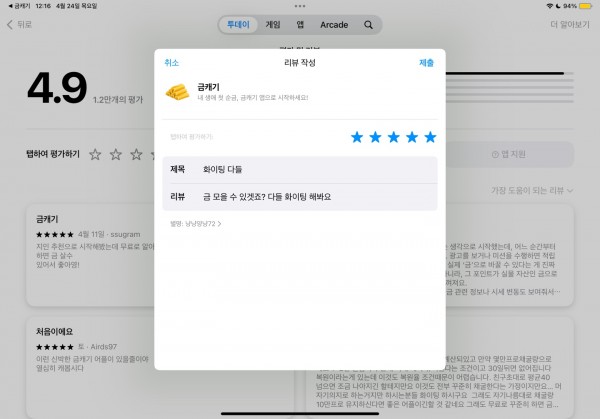Set the fifth blue rating star
The height and width of the screenshot is (419, 600).
pyautogui.click(x=430, y=137)
